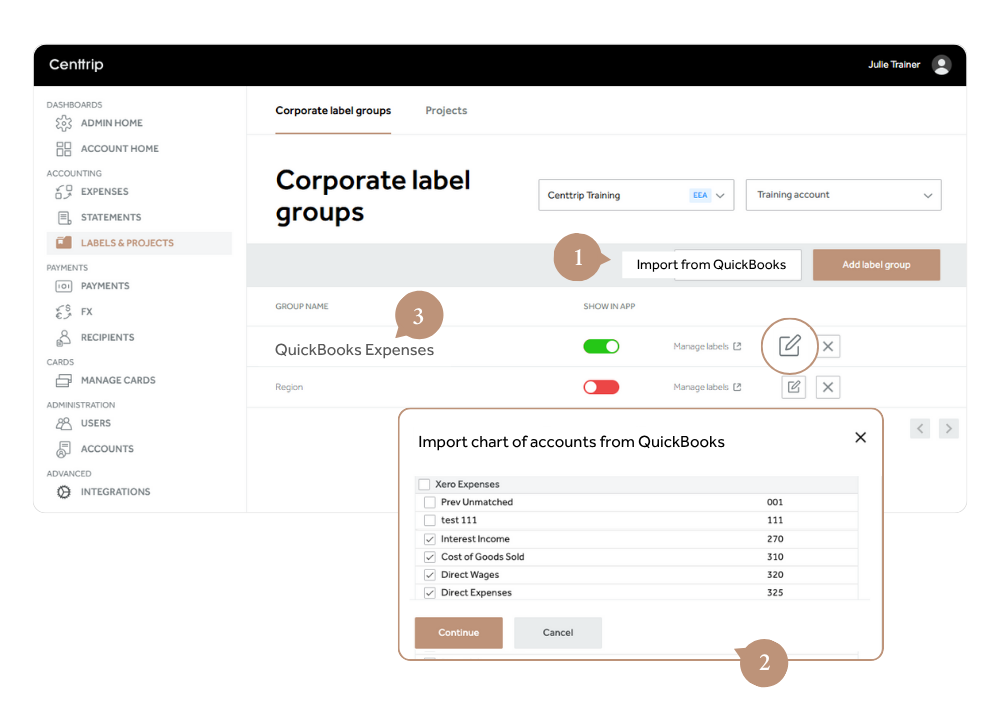Open the FX currency icon
The height and width of the screenshot is (720, 1000).
64,312
